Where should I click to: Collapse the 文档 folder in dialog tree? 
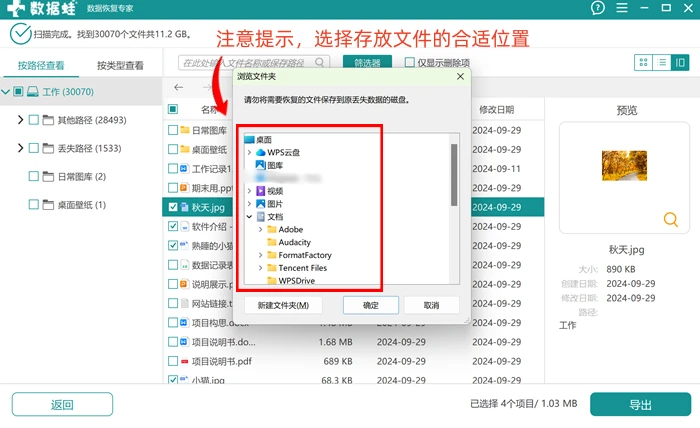pyautogui.click(x=249, y=216)
